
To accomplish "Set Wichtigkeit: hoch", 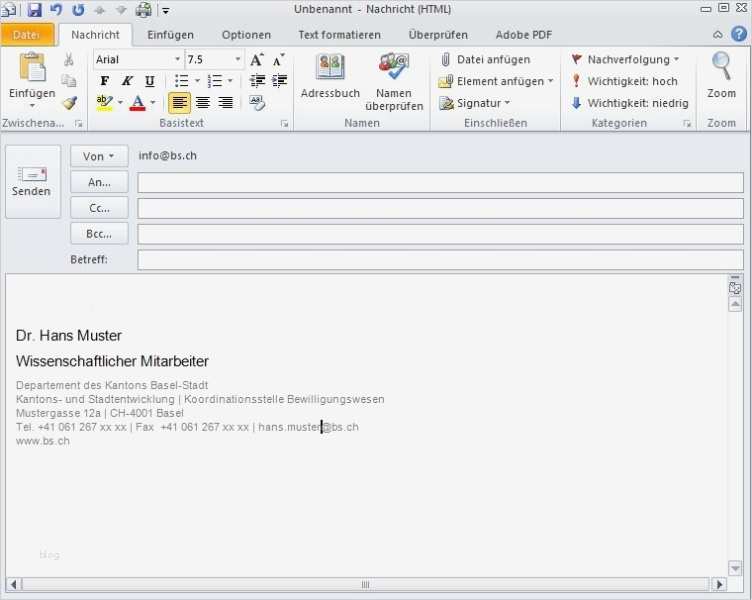I will pos(624,81).
